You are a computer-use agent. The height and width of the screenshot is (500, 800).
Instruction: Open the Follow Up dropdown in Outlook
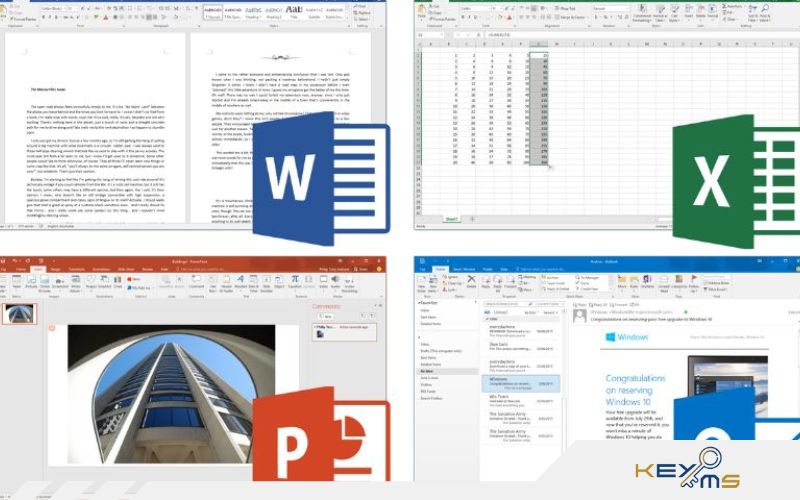click(x=693, y=284)
